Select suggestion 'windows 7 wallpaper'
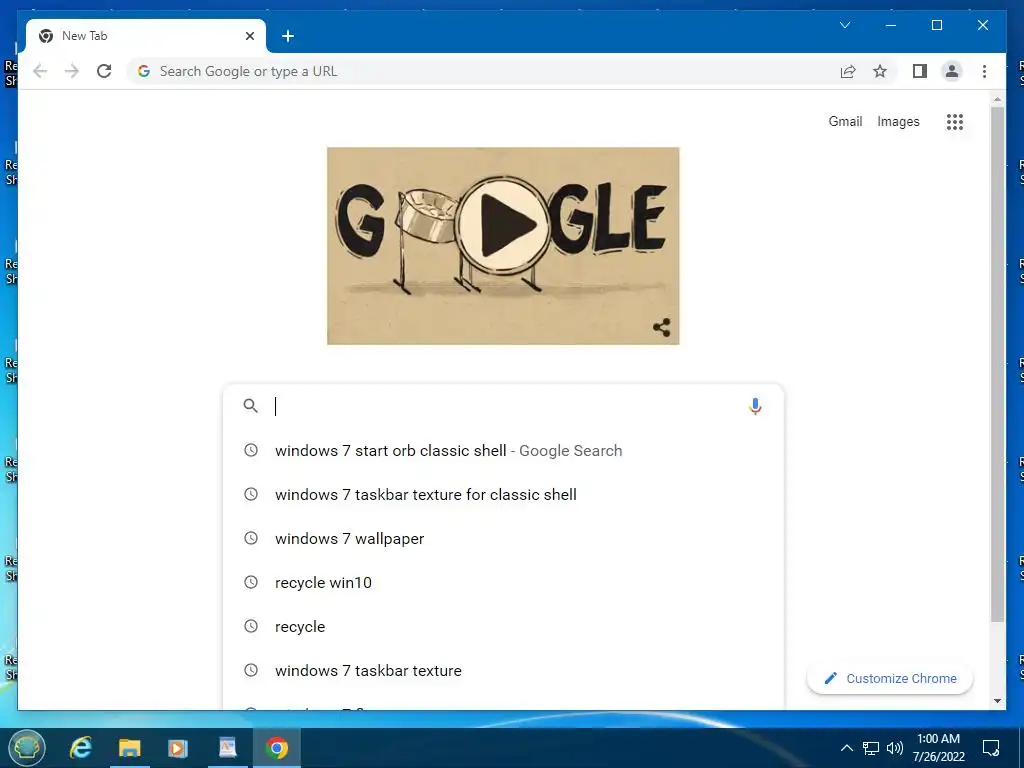Image resolution: width=1024 pixels, height=768 pixels. [x=503, y=539]
